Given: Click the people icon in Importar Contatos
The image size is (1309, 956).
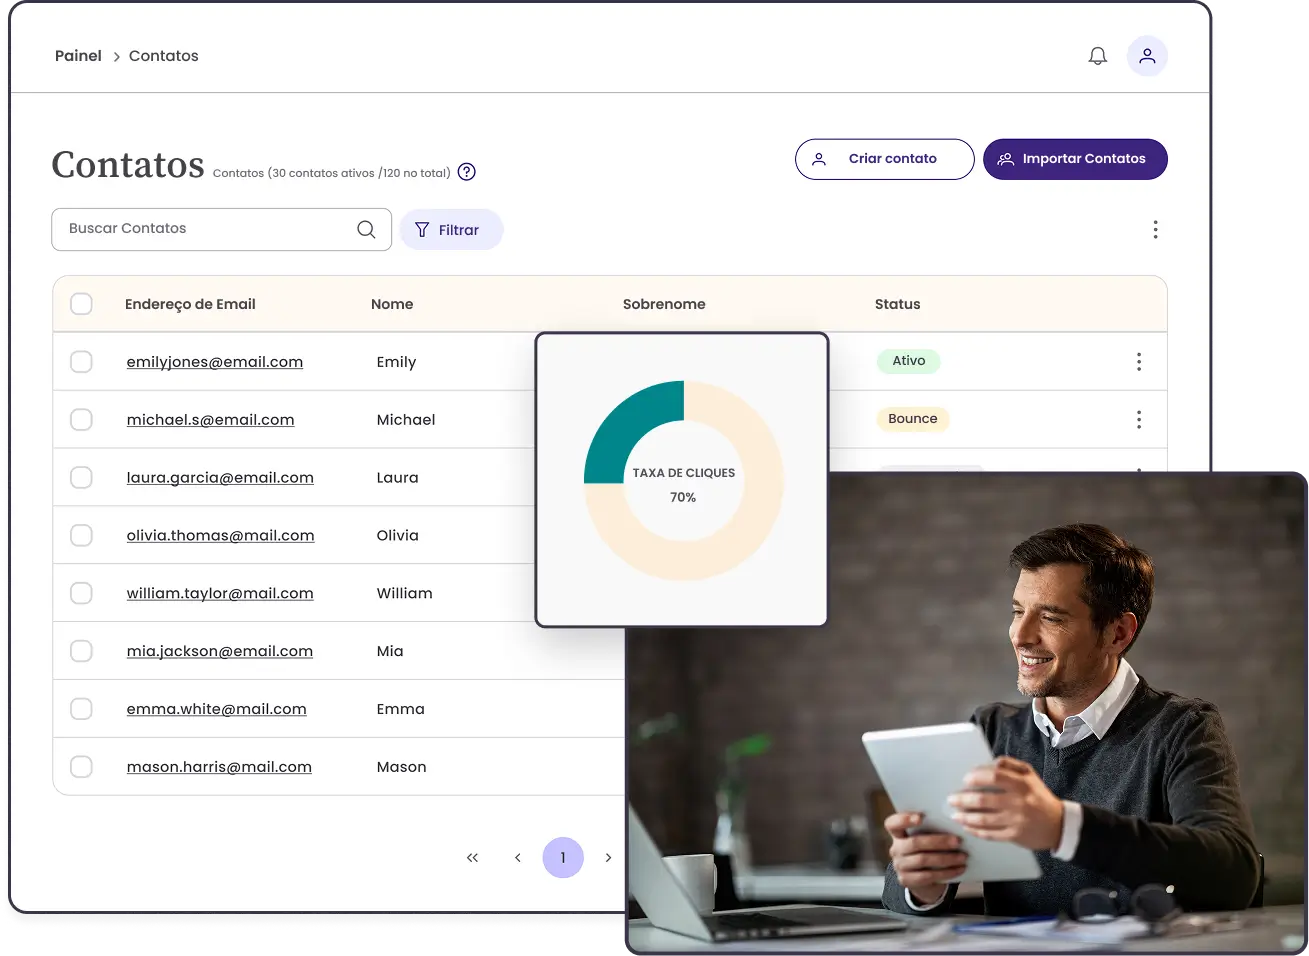Looking at the screenshot, I should click(x=1004, y=158).
